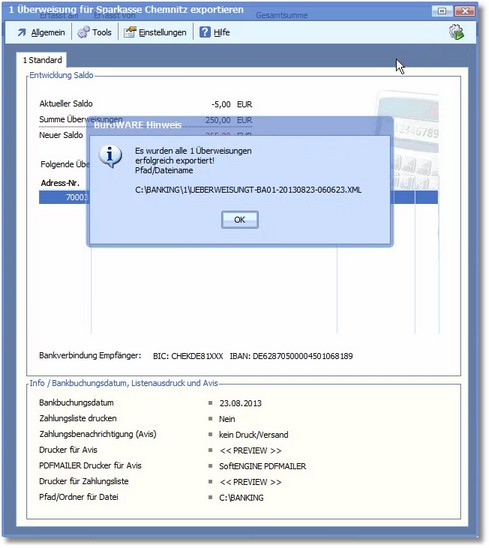The height and width of the screenshot is (548, 489).
Task: Open the Hilfe menu
Action: coord(222,33)
